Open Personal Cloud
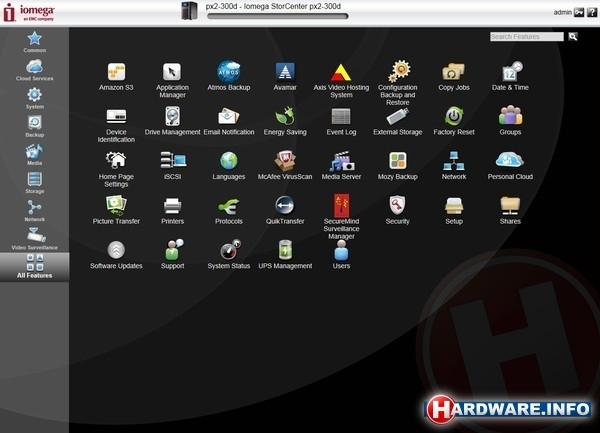 click(x=510, y=166)
